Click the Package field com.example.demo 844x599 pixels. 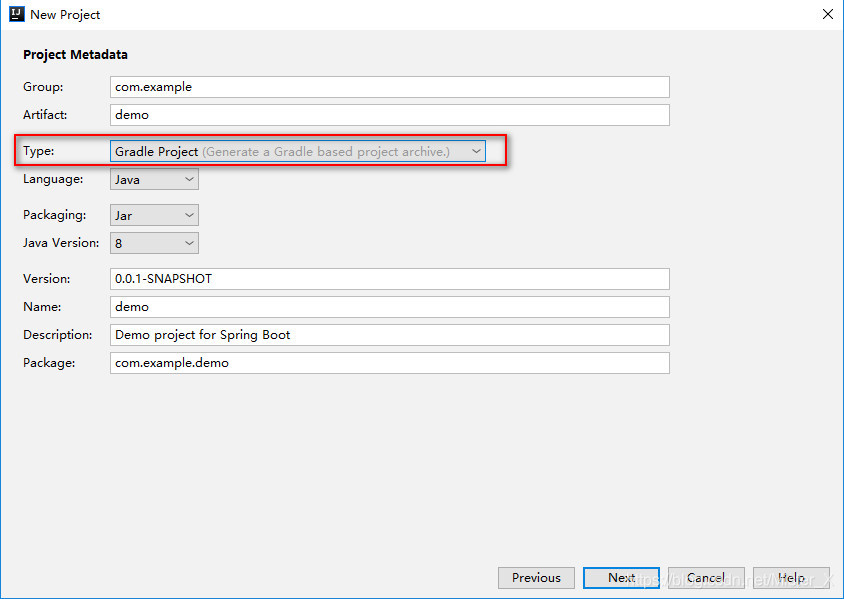(x=390, y=363)
